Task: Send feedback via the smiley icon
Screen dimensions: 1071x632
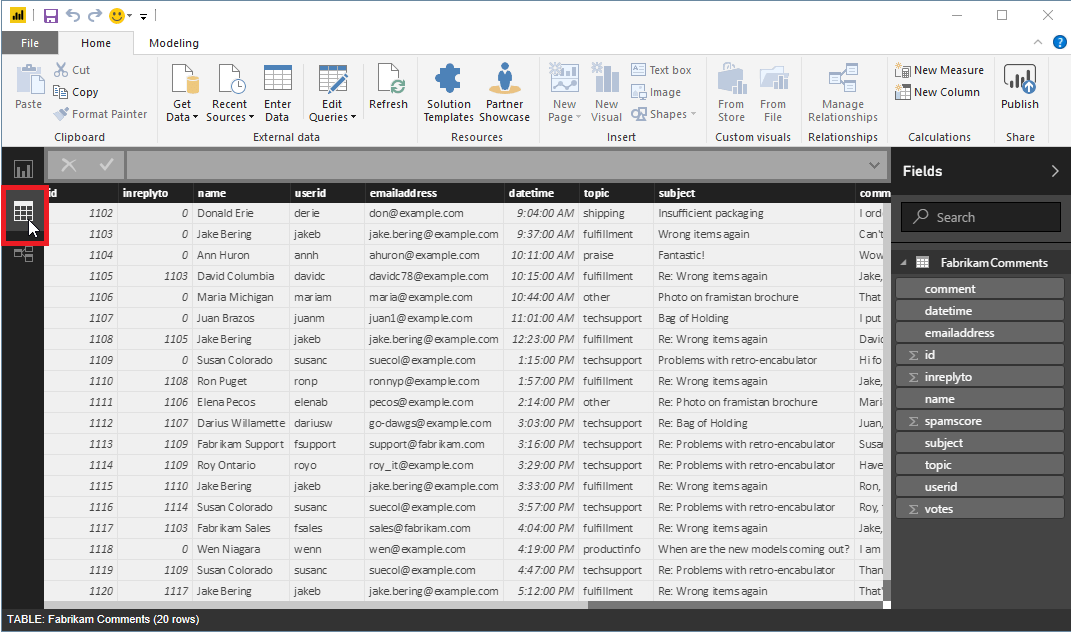Action: coord(117,15)
